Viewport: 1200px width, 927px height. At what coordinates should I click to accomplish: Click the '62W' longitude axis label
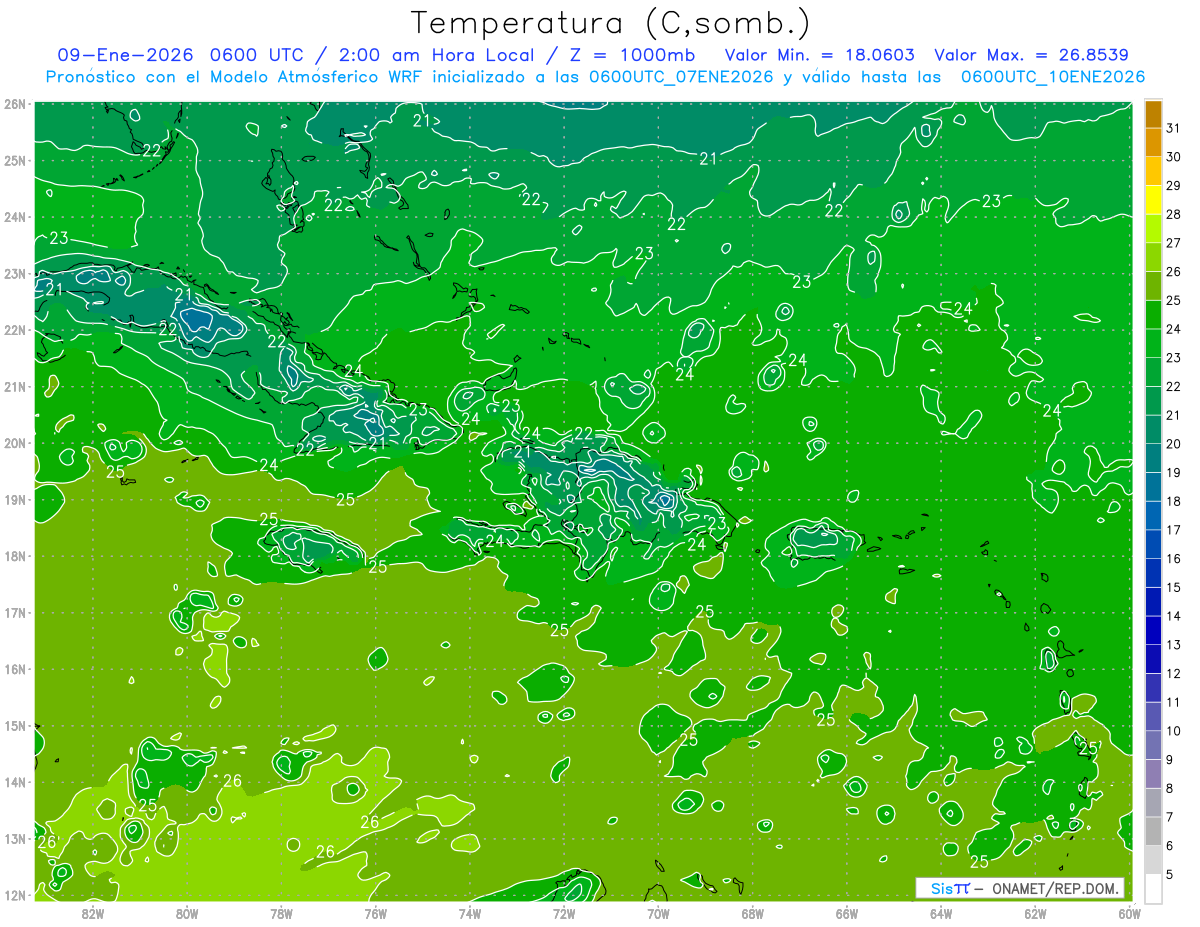pyautogui.click(x=1035, y=913)
